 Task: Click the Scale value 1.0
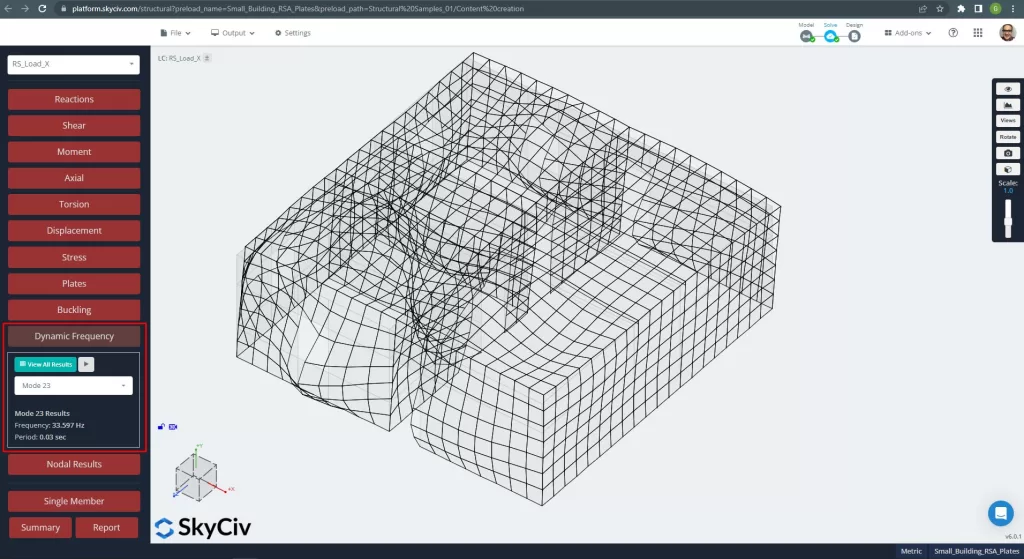tap(1008, 191)
